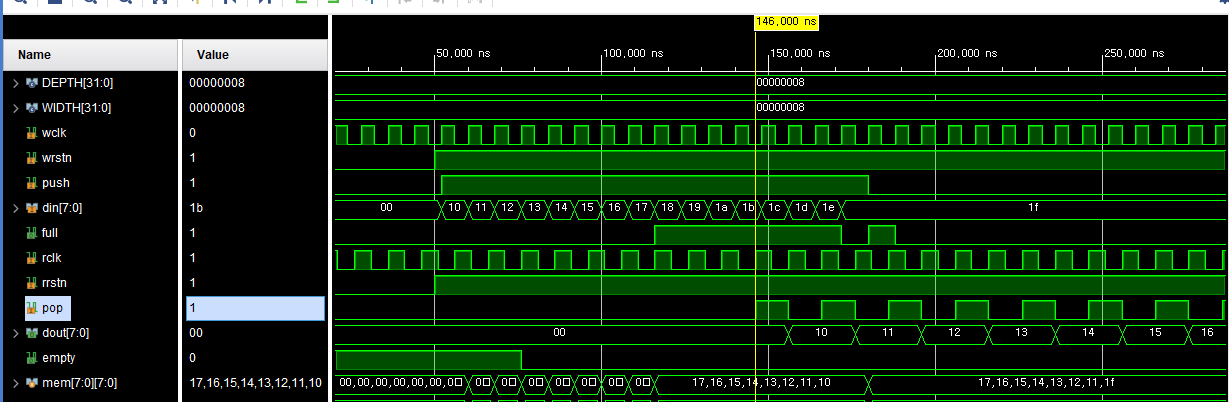
Task: Select the WIDTH value cell 00000008
Action: [255, 108]
